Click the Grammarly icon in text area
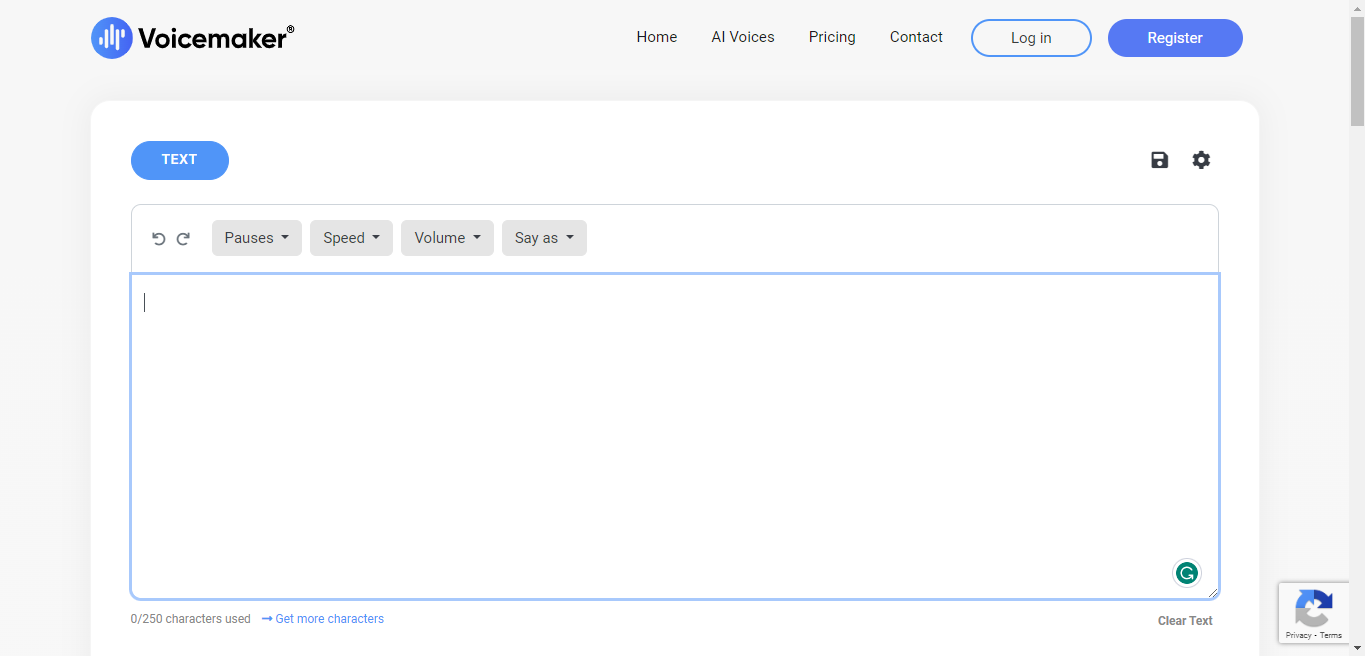Image resolution: width=1365 pixels, height=656 pixels. [1187, 573]
